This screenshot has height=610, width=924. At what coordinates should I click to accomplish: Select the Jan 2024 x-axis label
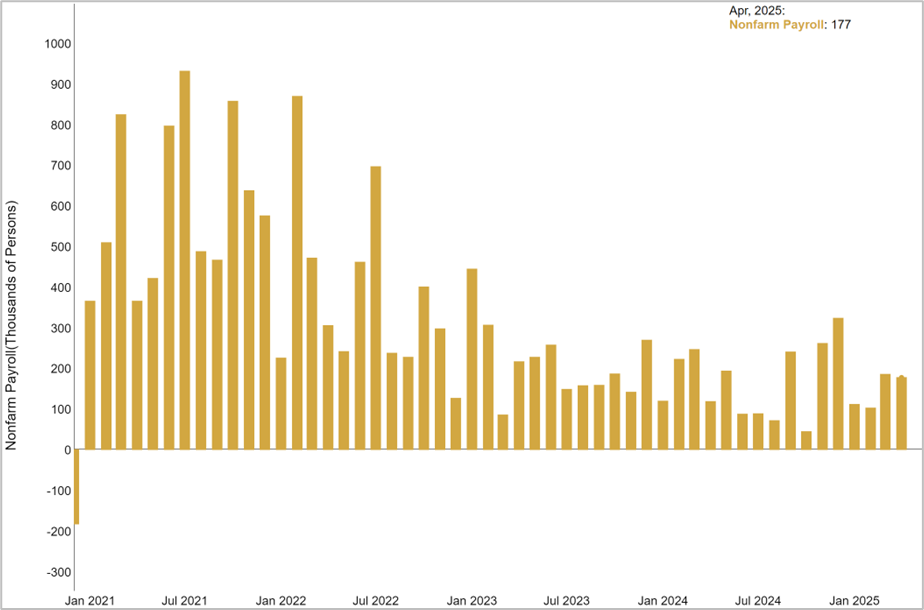click(663, 601)
